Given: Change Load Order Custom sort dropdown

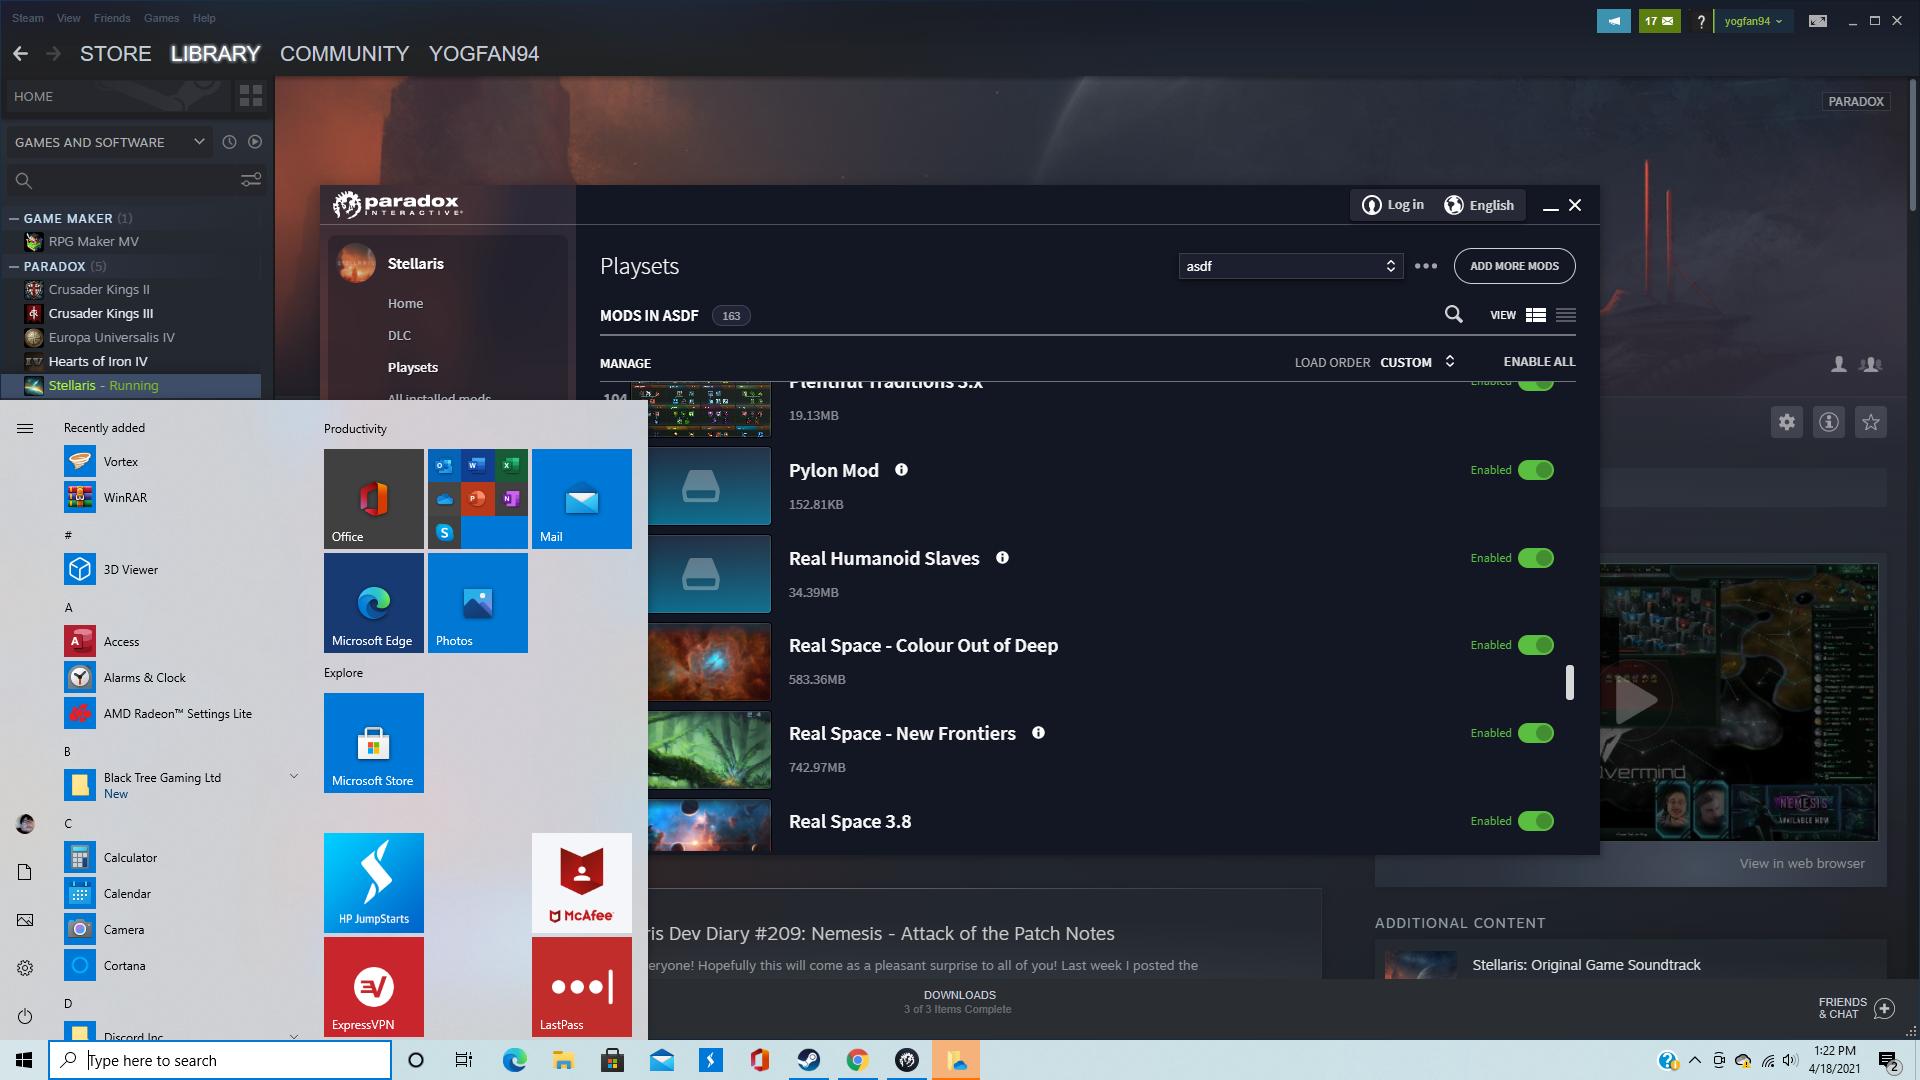Looking at the screenshot, I should (x=1418, y=362).
